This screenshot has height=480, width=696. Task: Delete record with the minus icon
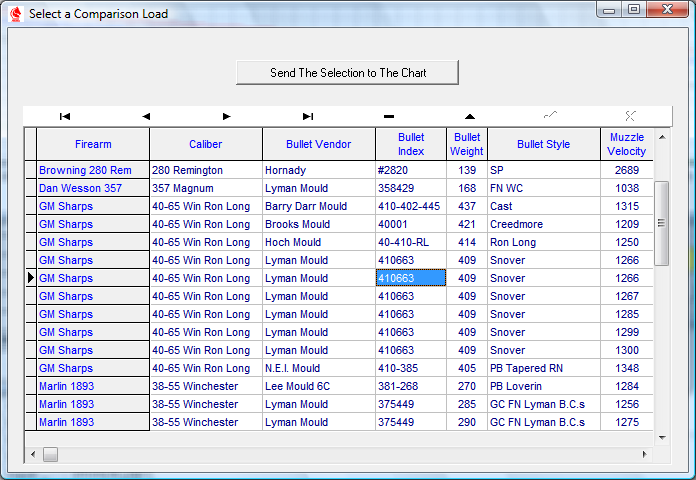coord(389,116)
